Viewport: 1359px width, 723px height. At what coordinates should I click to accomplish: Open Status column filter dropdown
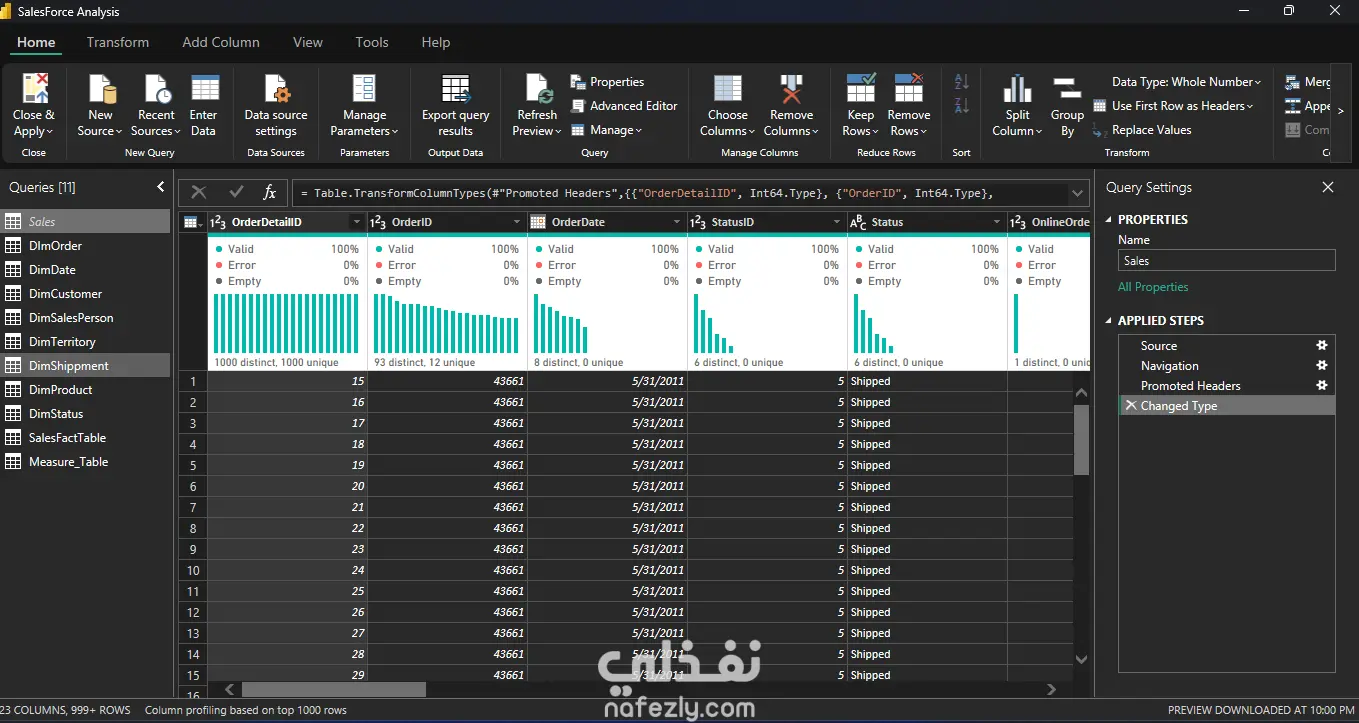997,222
